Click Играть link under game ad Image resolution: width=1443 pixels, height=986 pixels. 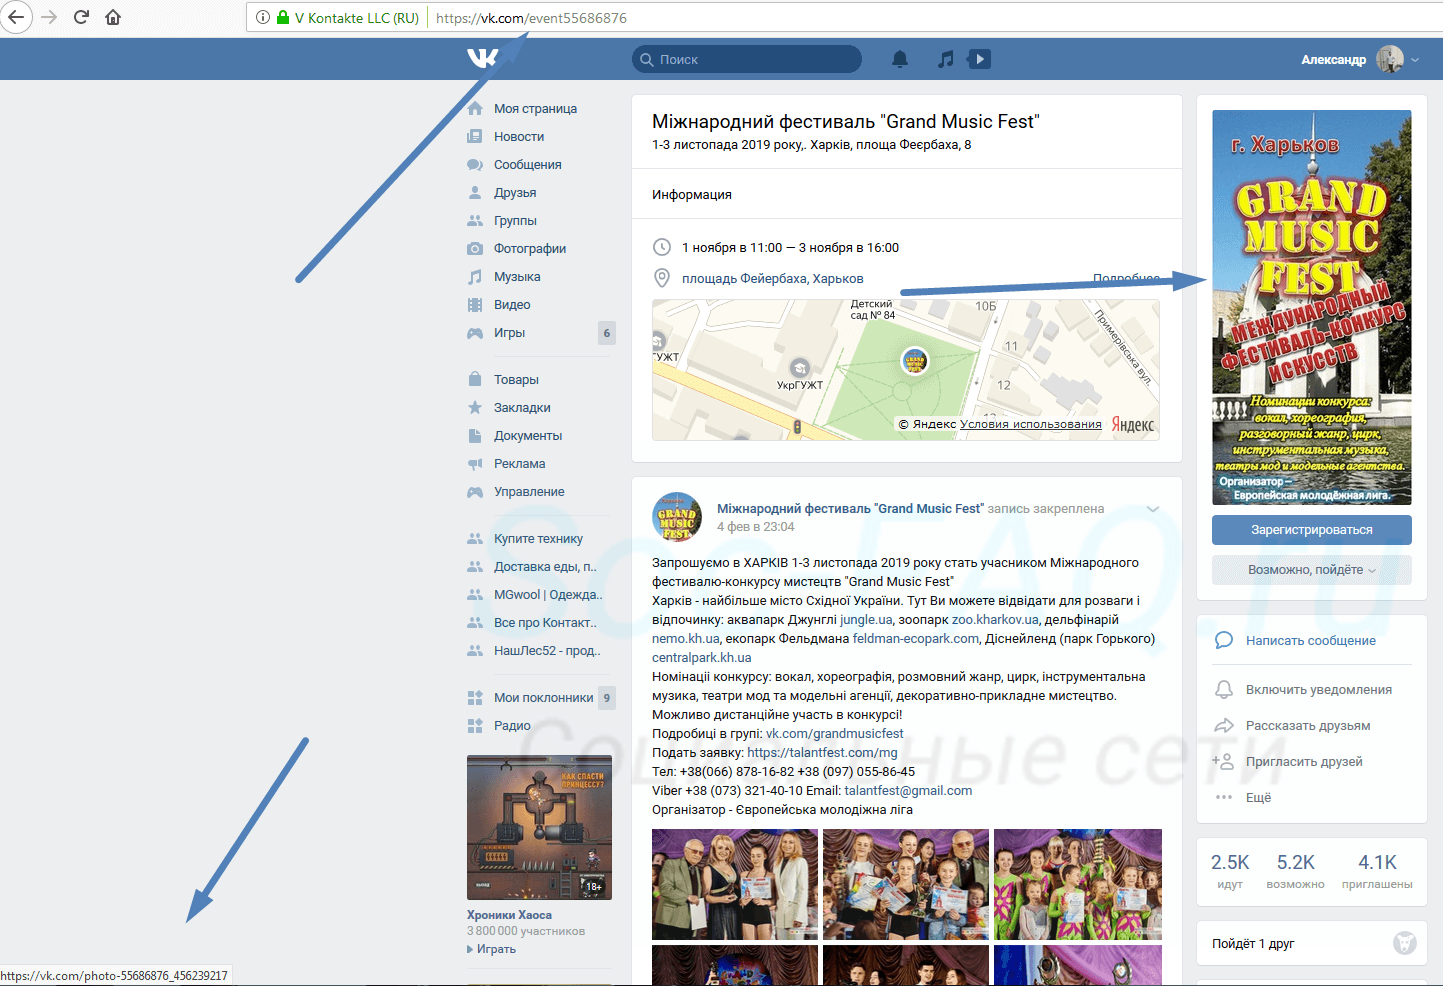pos(496,949)
